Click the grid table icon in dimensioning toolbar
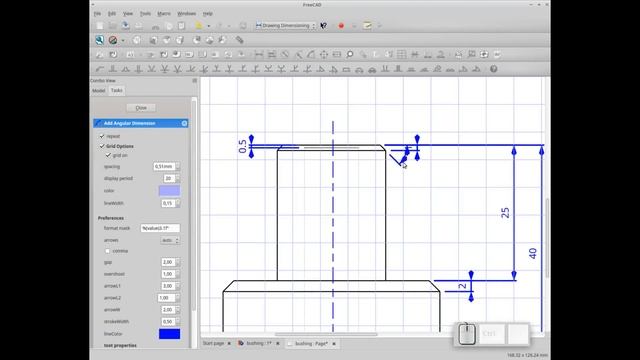Screen dimensions: 640x360 coord(402,54)
